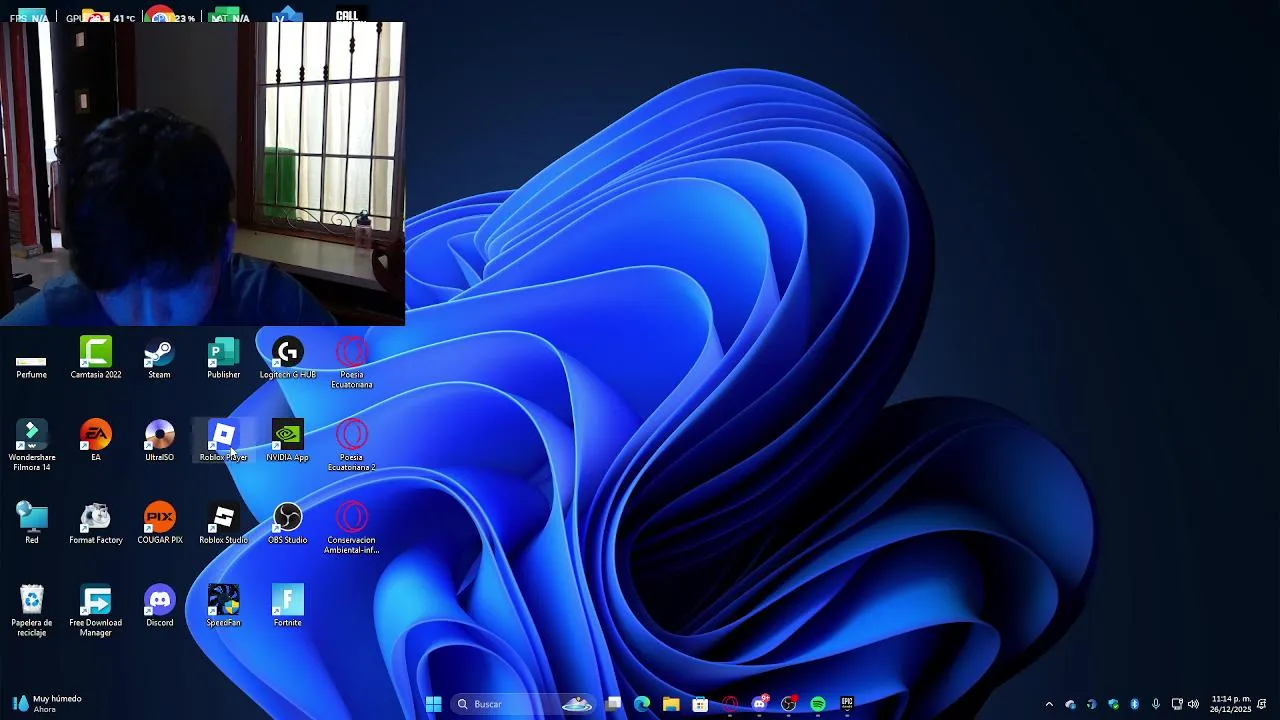Expand the hidden tray icons chevron
The height and width of the screenshot is (720, 1280).
pos(1049,704)
